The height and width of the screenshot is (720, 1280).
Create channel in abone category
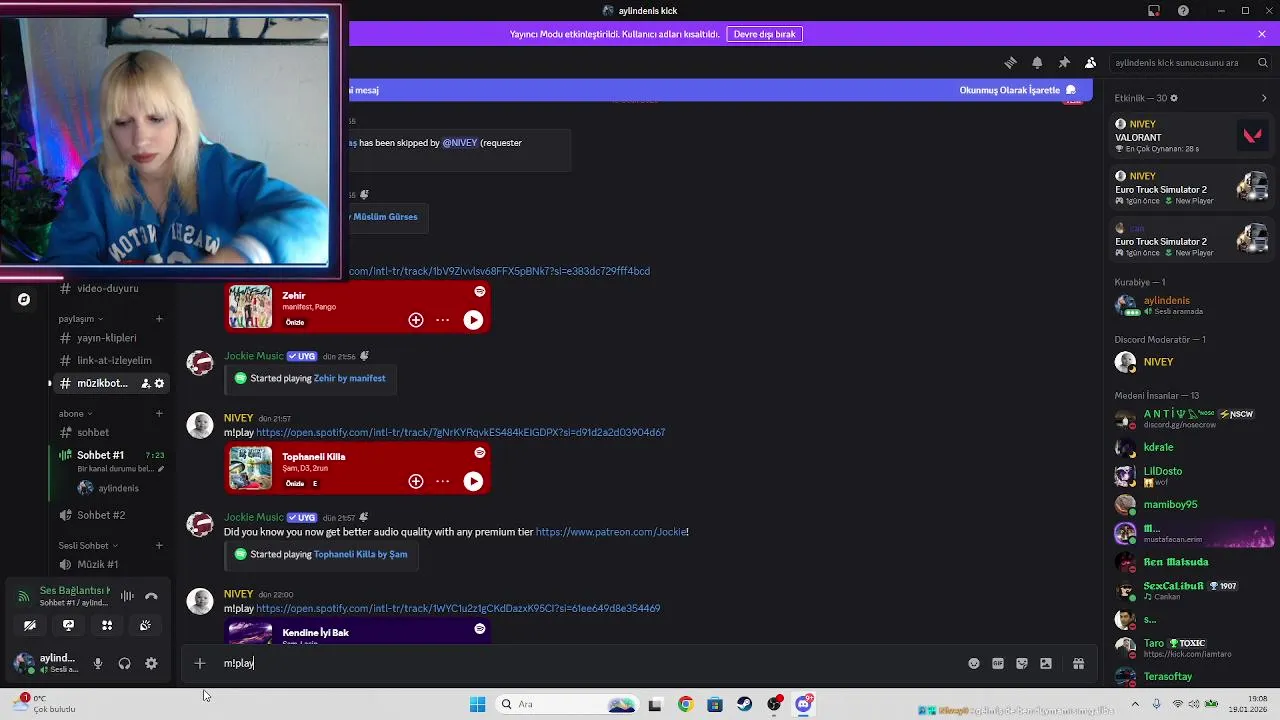[x=159, y=414]
